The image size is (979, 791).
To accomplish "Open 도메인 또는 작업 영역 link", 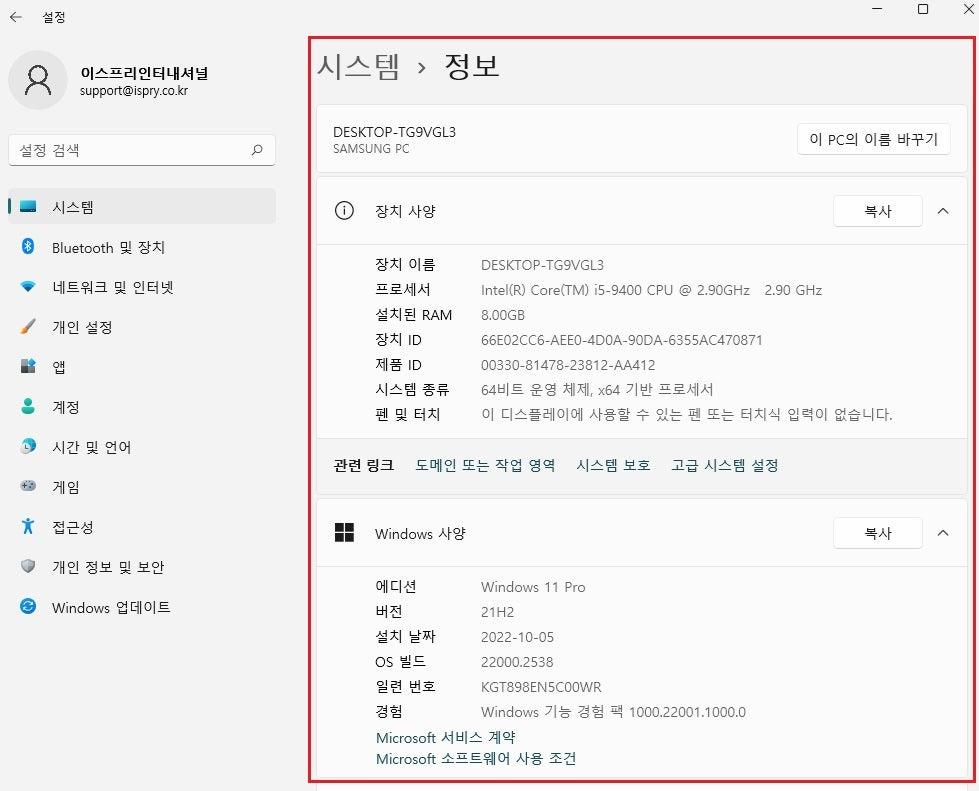I will point(485,465).
